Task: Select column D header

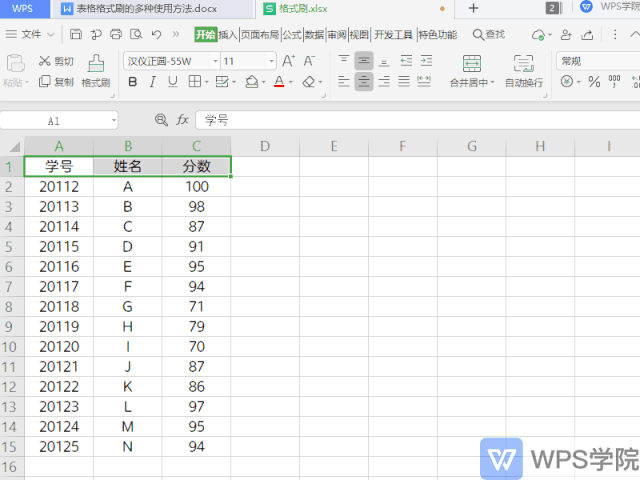Action: tap(265, 146)
